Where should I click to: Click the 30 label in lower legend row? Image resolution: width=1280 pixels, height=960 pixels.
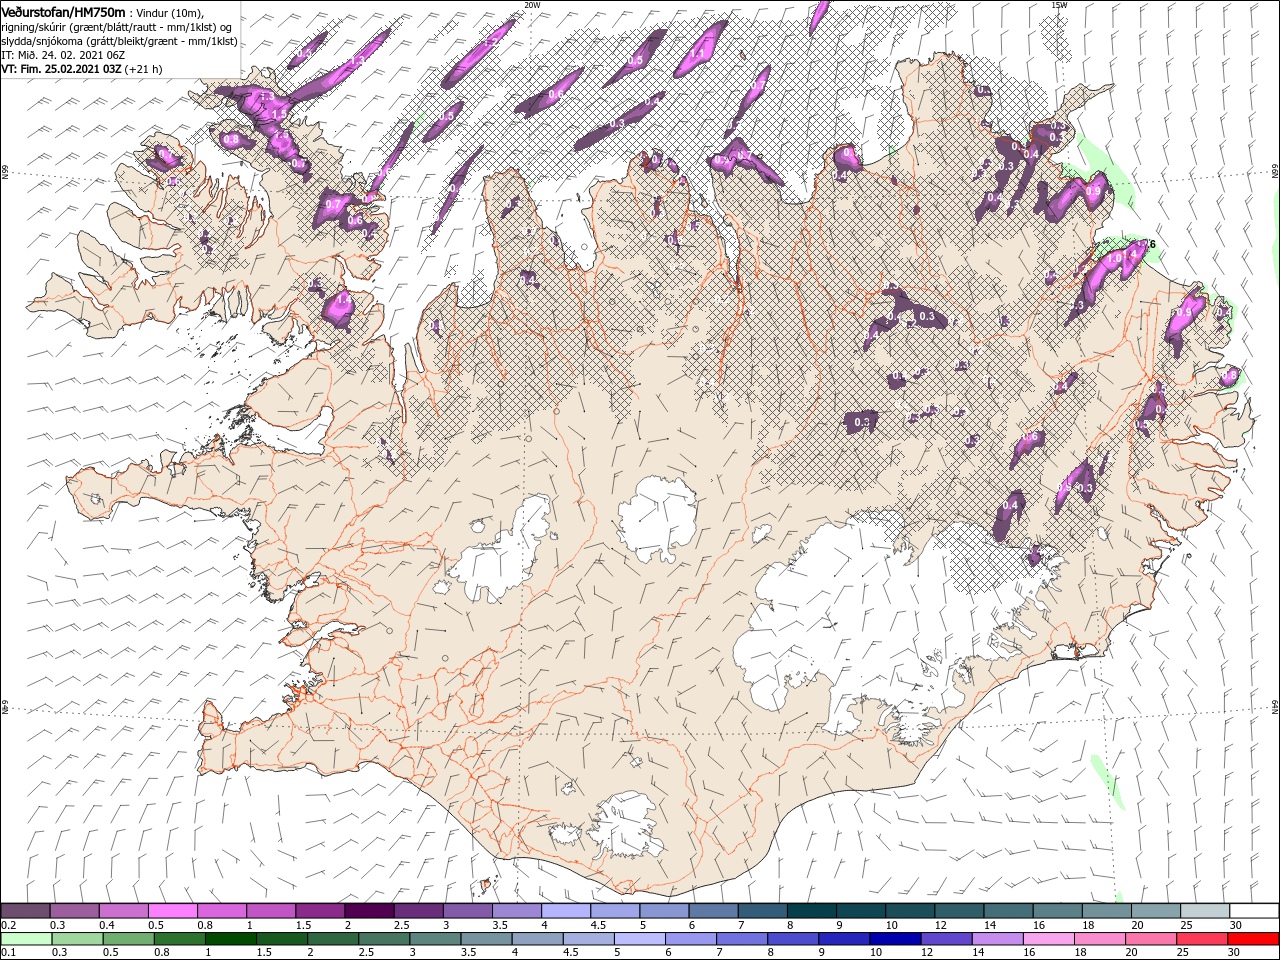tap(1233, 952)
